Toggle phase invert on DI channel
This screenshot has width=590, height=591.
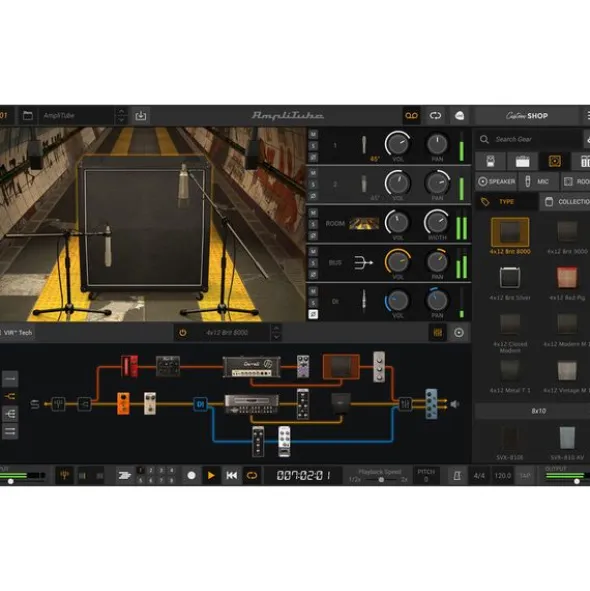[x=313, y=314]
